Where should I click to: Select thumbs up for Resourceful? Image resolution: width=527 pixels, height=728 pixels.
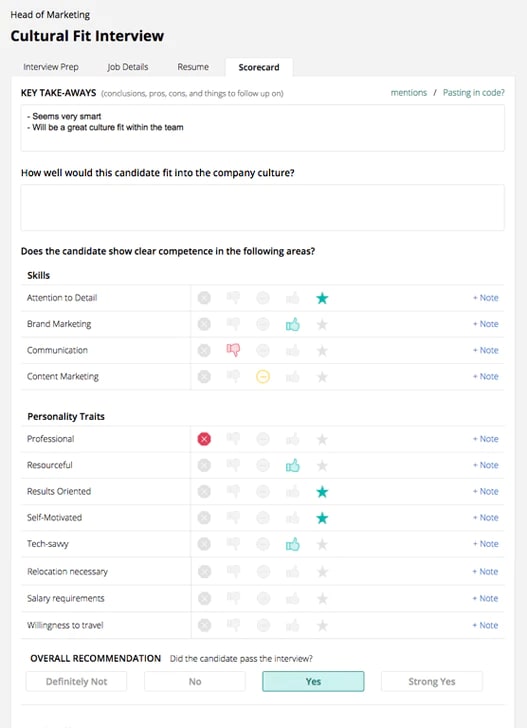(293, 465)
